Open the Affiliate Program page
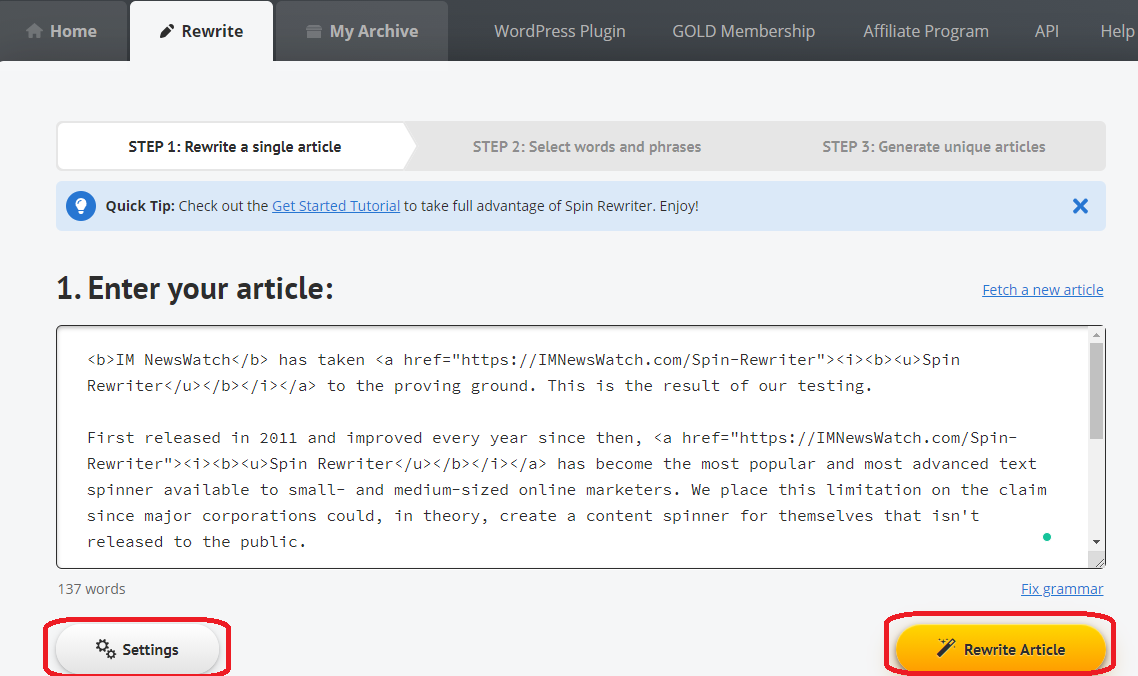Image resolution: width=1138 pixels, height=676 pixels. pos(925,31)
